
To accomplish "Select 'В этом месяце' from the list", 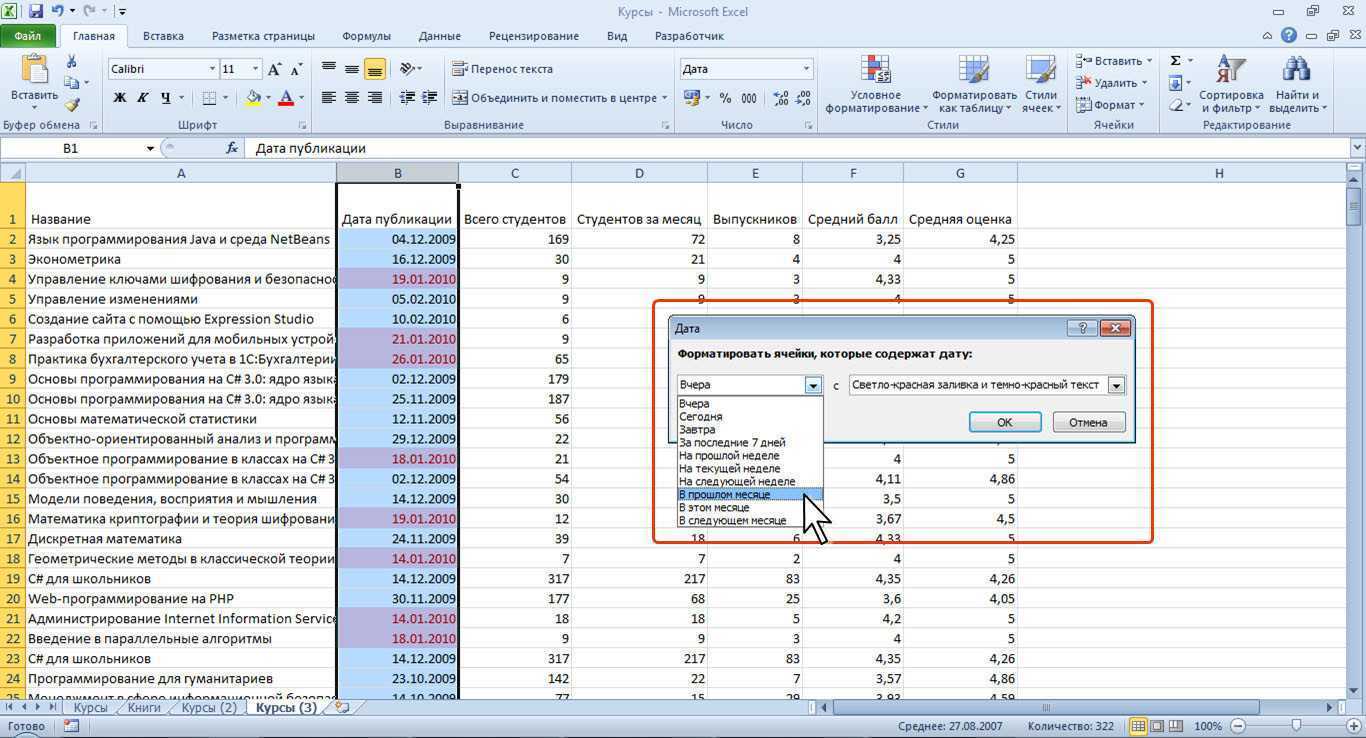I will click(x=714, y=507).
